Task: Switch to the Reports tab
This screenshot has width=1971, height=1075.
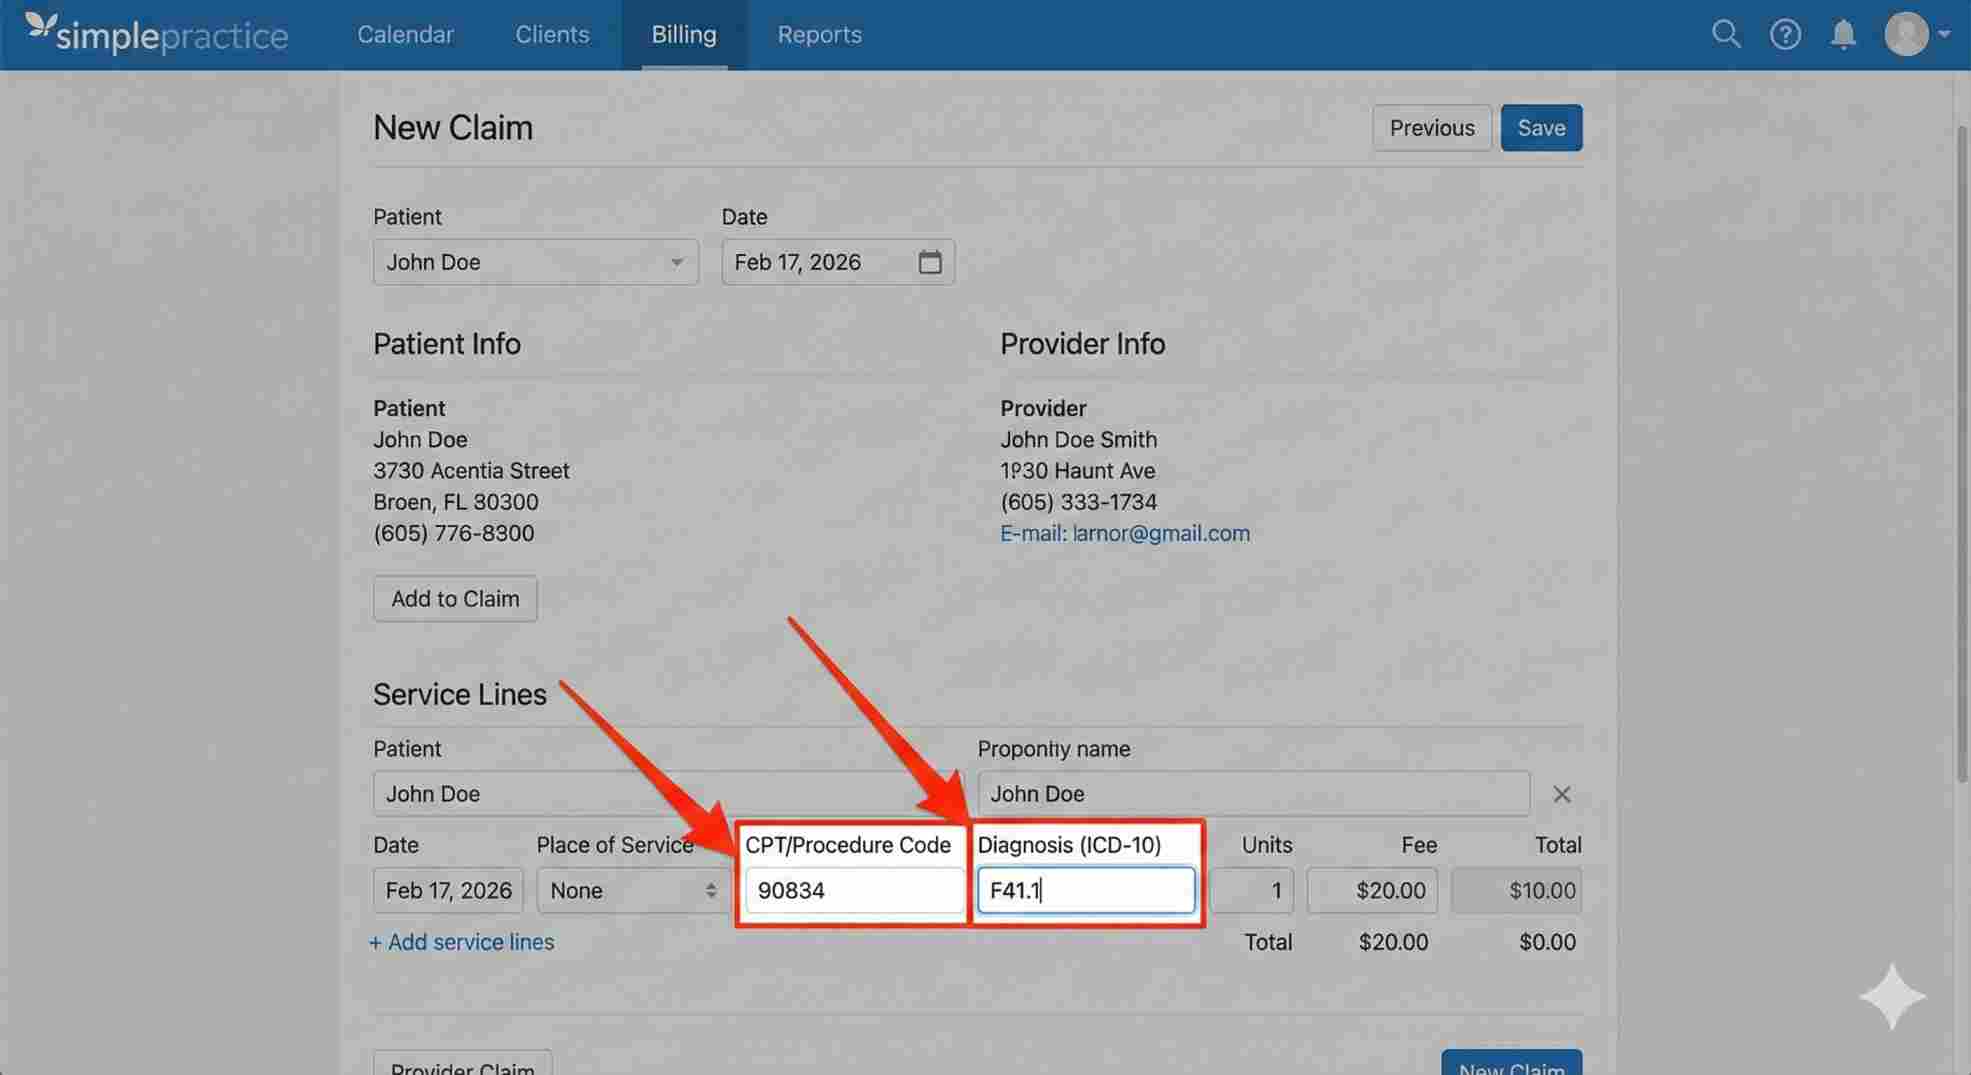Action: (x=819, y=33)
